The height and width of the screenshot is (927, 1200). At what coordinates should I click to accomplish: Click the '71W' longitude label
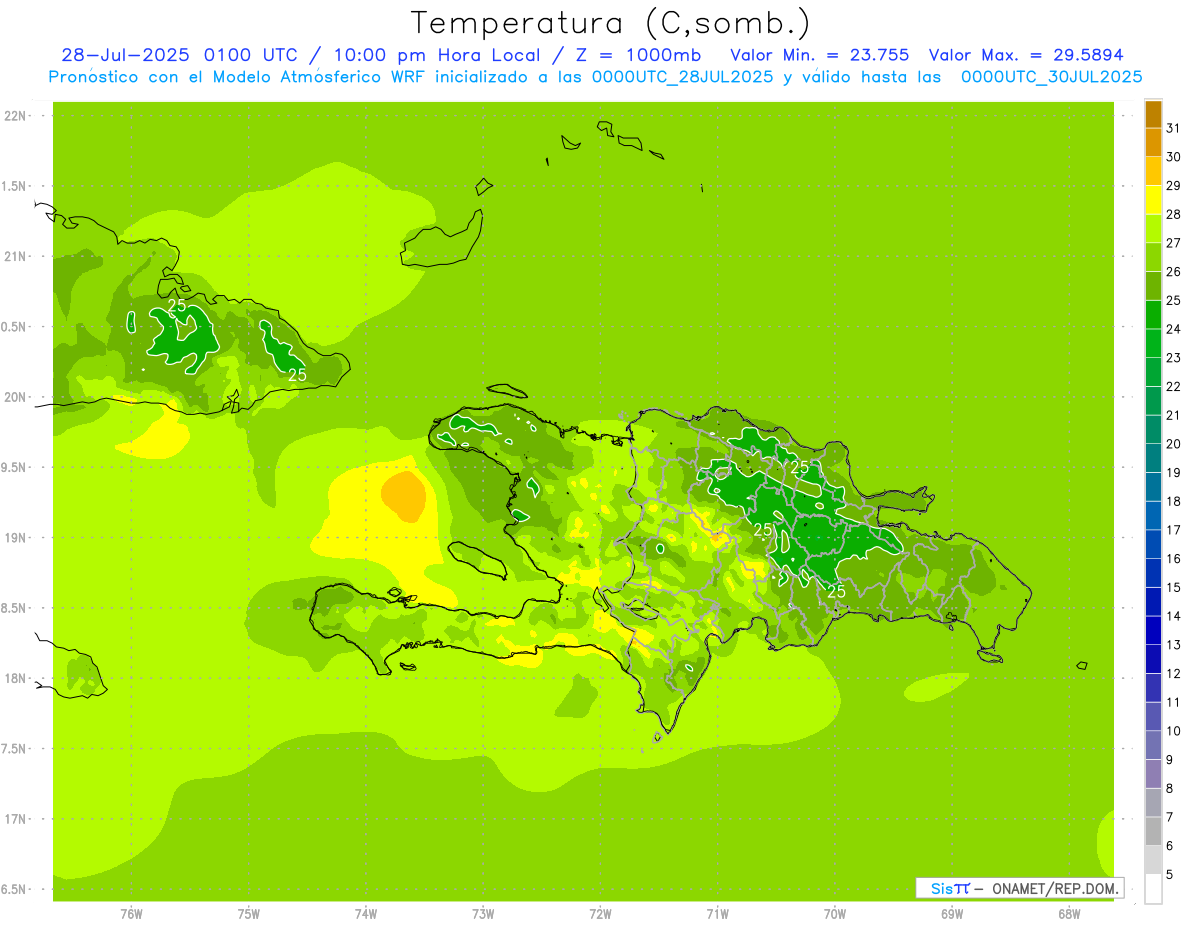[x=717, y=914]
